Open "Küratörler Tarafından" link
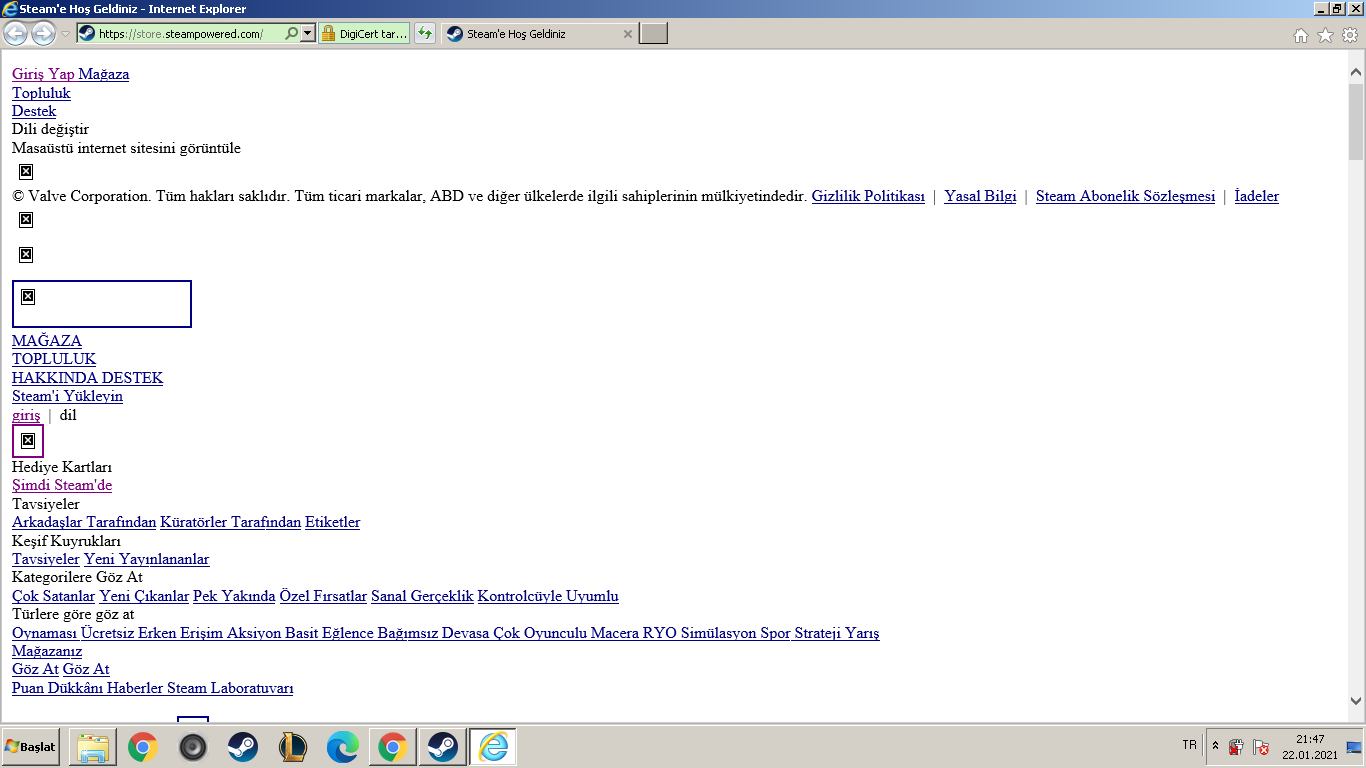The image size is (1366, 768). tap(230, 522)
